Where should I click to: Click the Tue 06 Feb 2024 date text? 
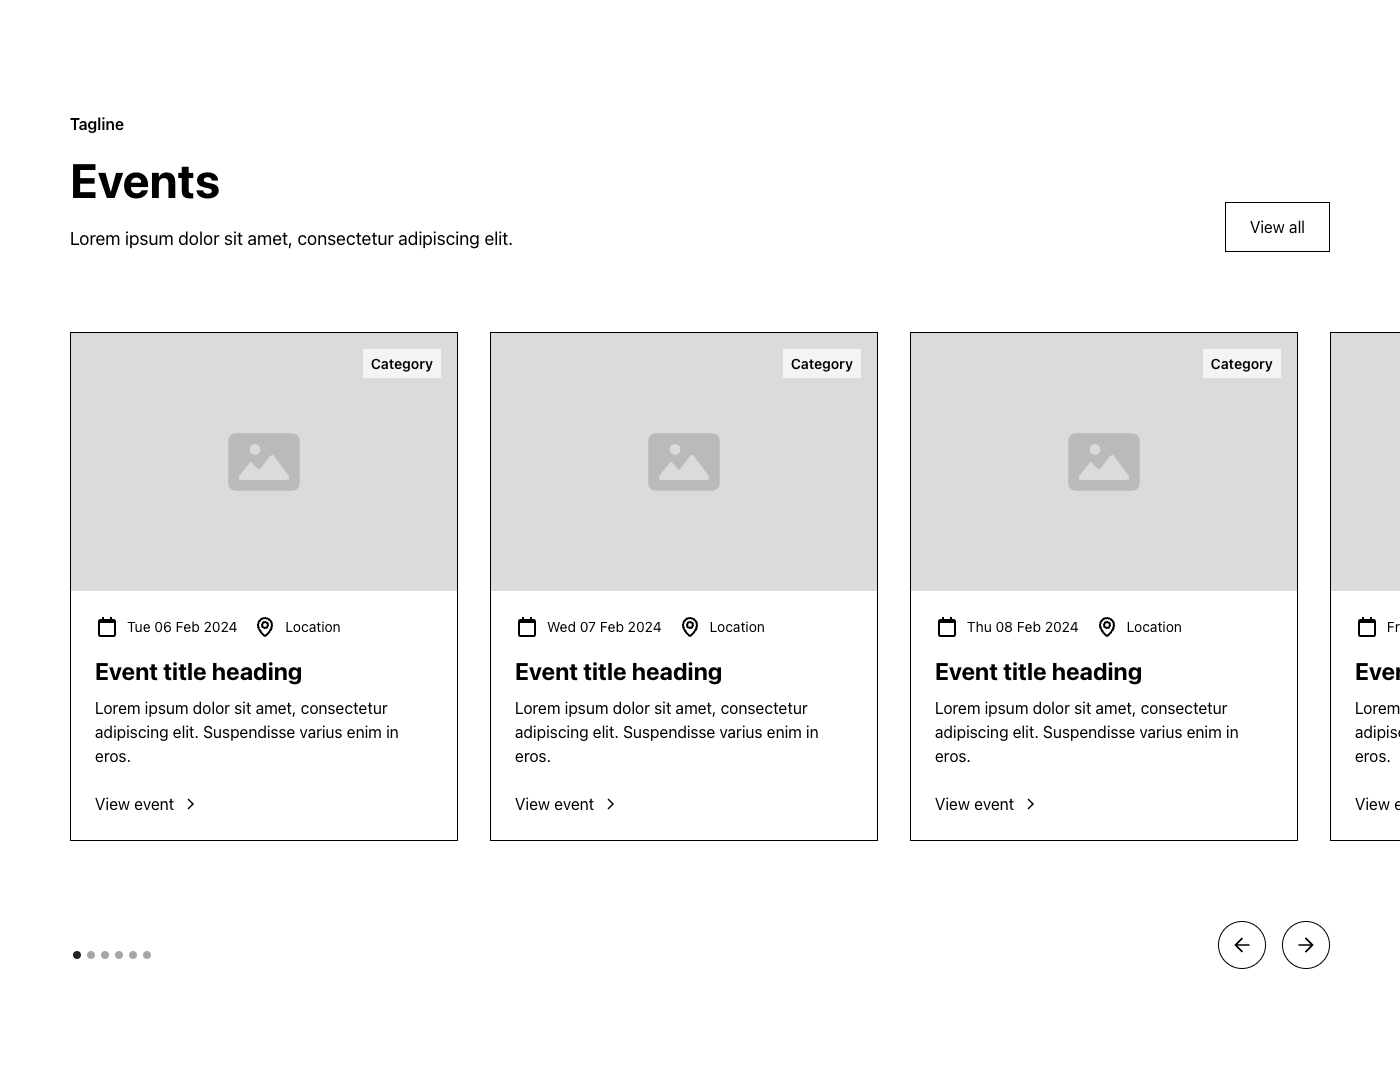click(x=182, y=627)
